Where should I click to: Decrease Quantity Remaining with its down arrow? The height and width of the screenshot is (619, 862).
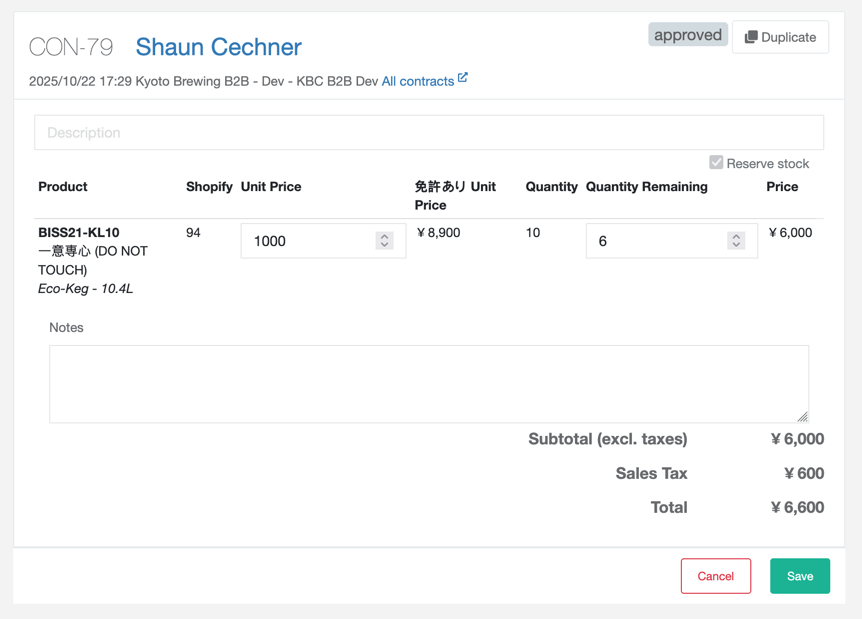point(737,246)
